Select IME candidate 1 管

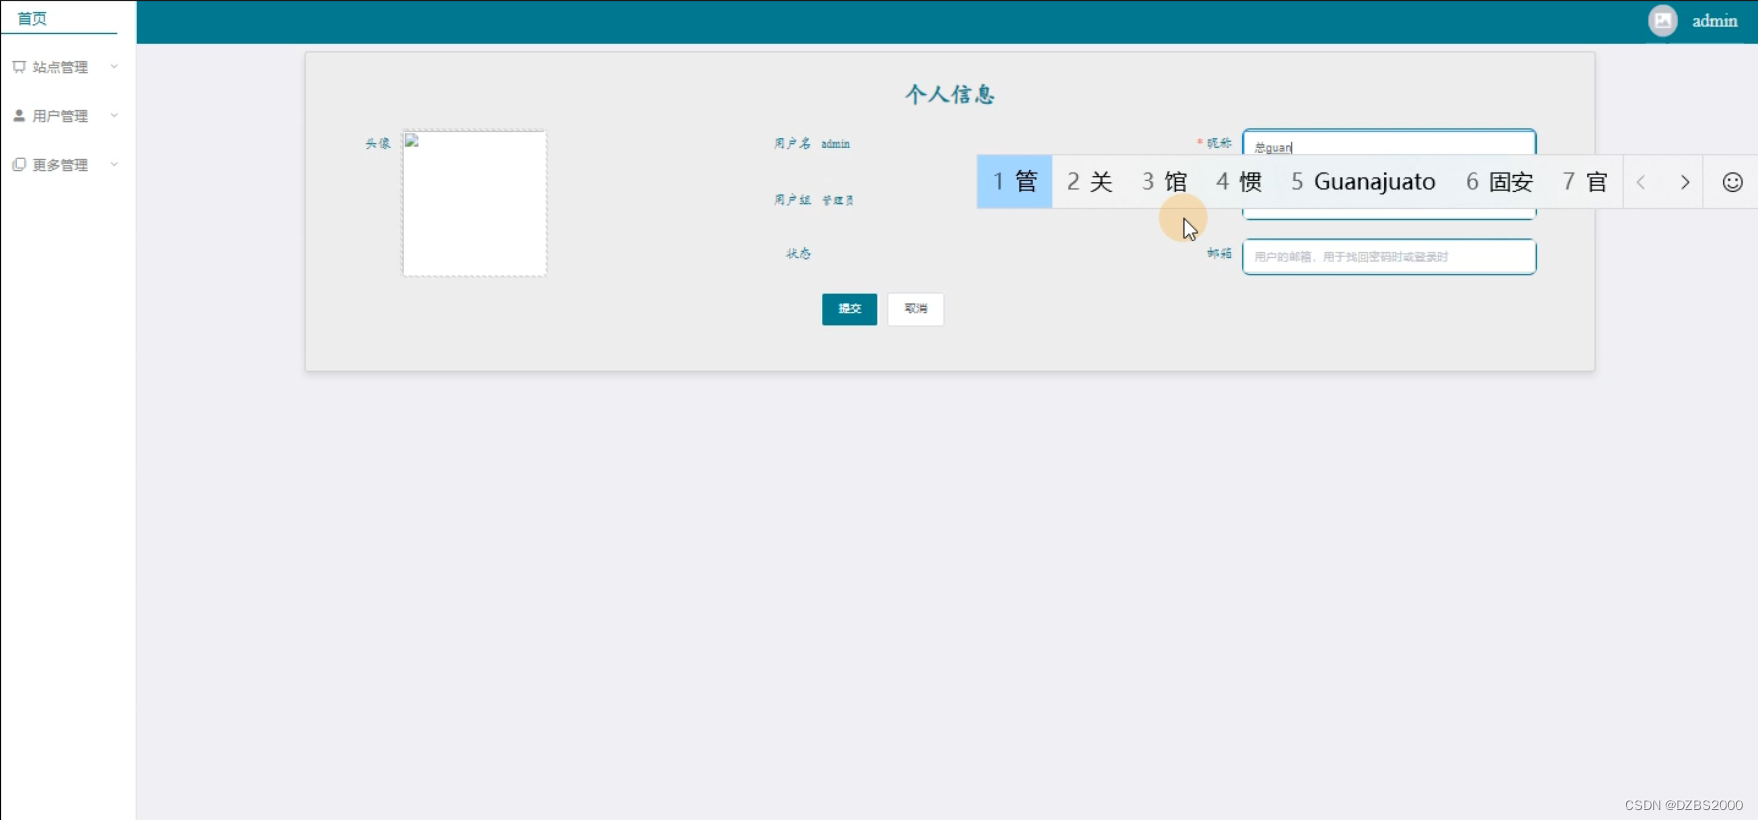coord(1014,182)
